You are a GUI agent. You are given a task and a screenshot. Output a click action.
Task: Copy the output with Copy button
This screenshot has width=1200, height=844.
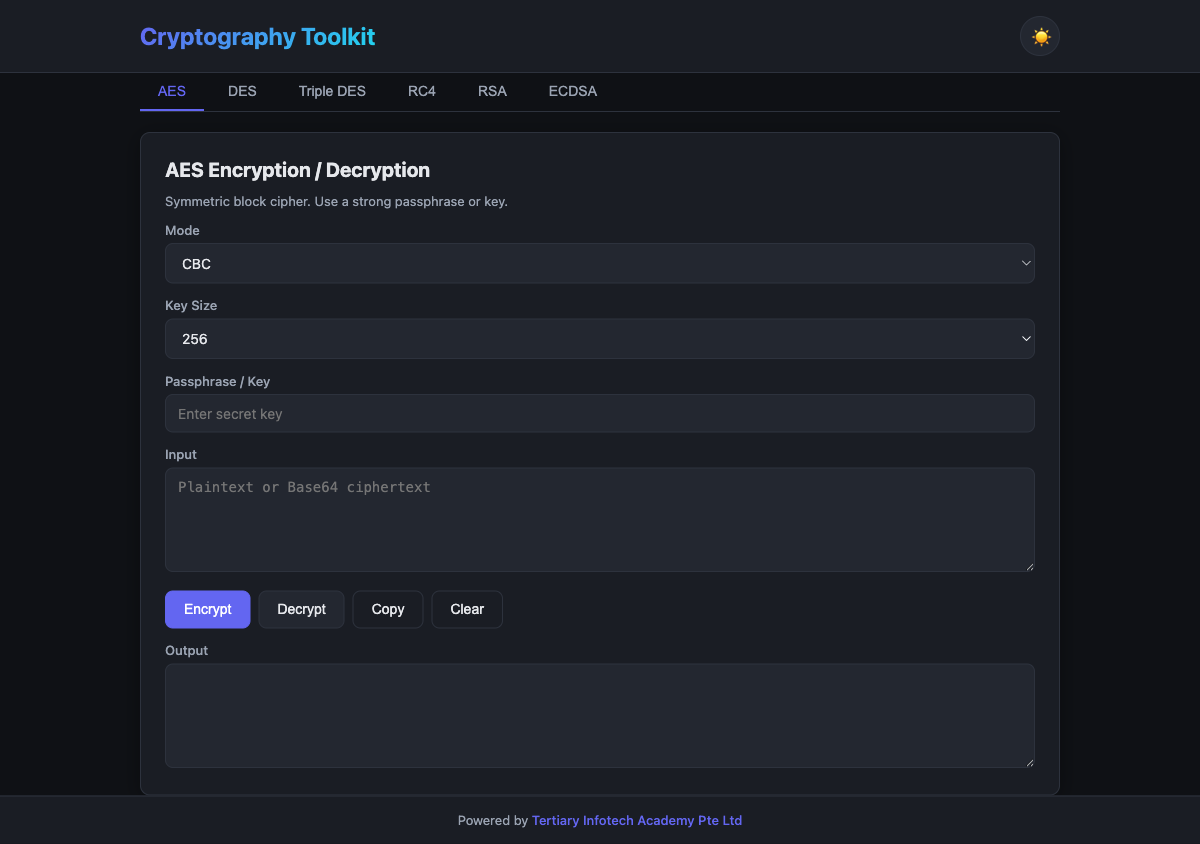(x=388, y=609)
